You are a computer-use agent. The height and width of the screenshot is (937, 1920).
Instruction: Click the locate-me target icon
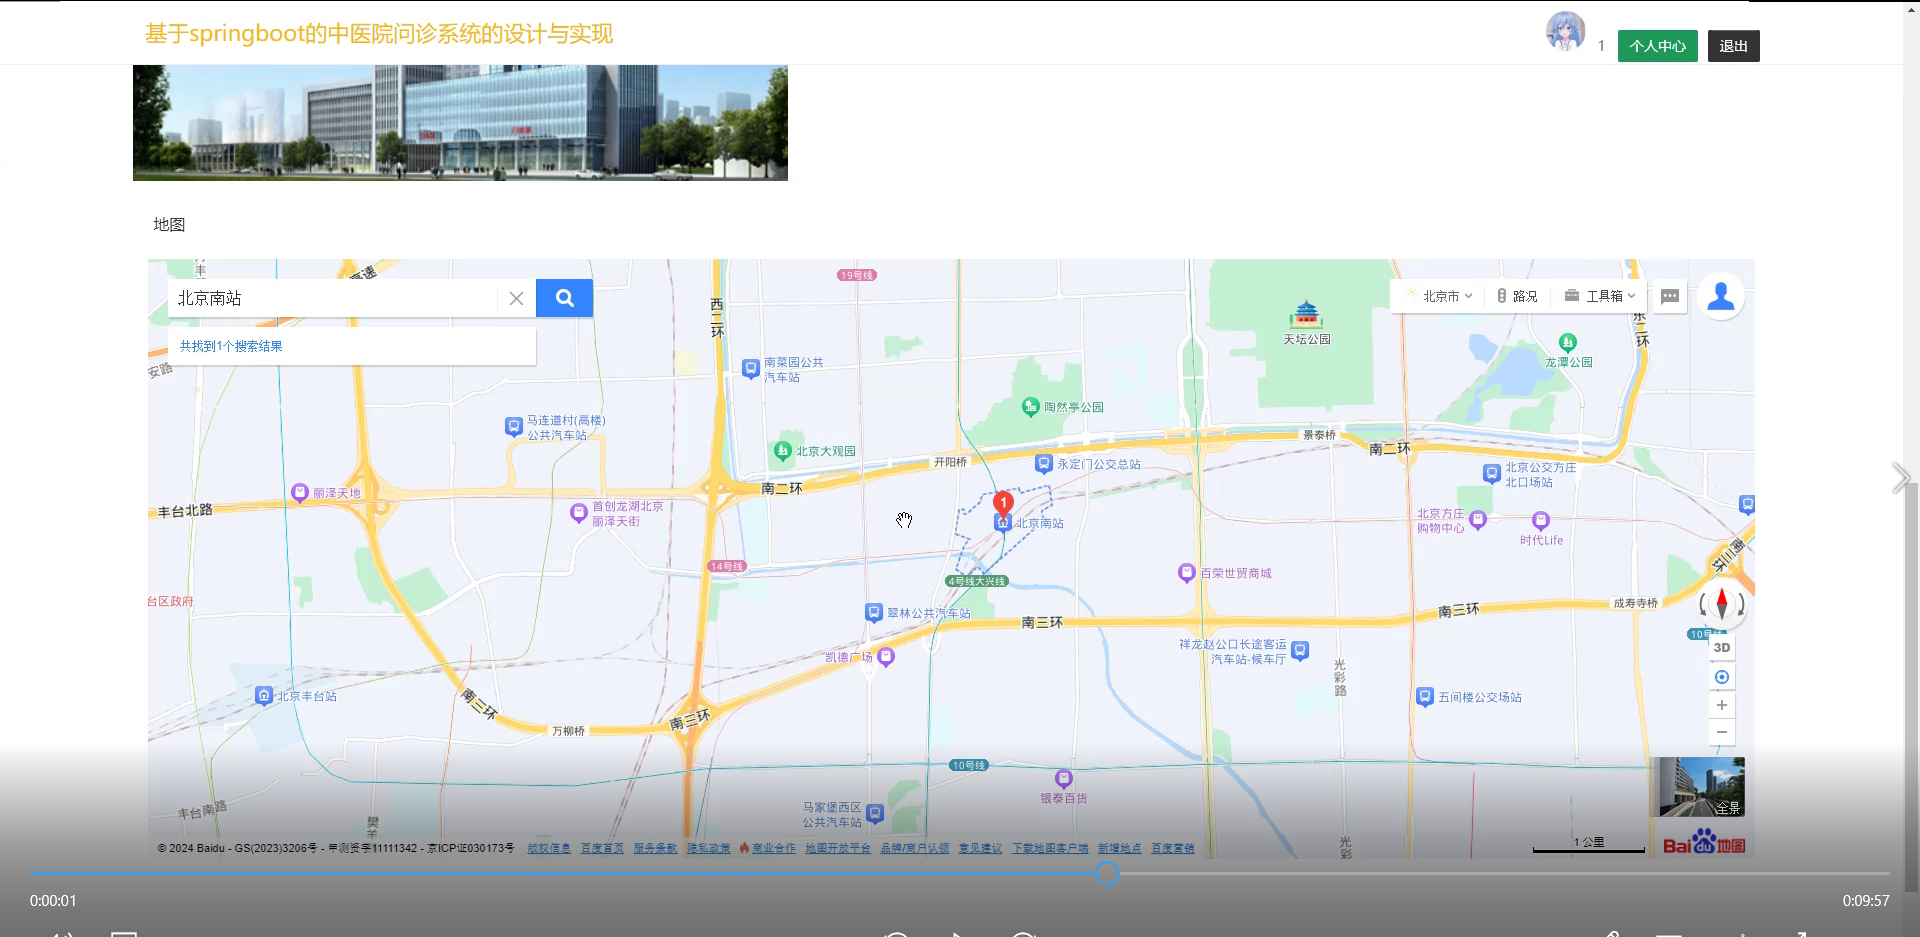tap(1722, 677)
